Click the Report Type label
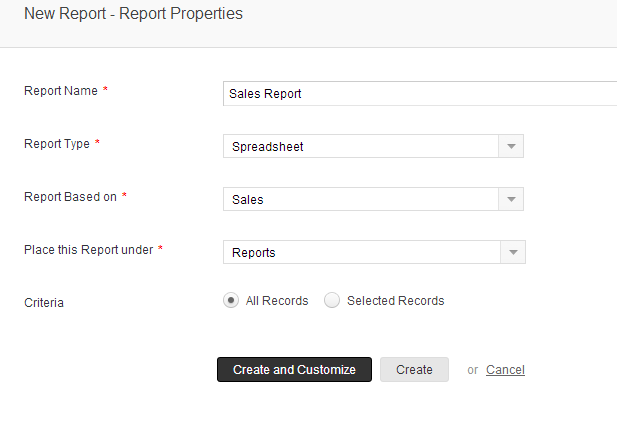Screen dimensions: 617x427 tap(57, 144)
